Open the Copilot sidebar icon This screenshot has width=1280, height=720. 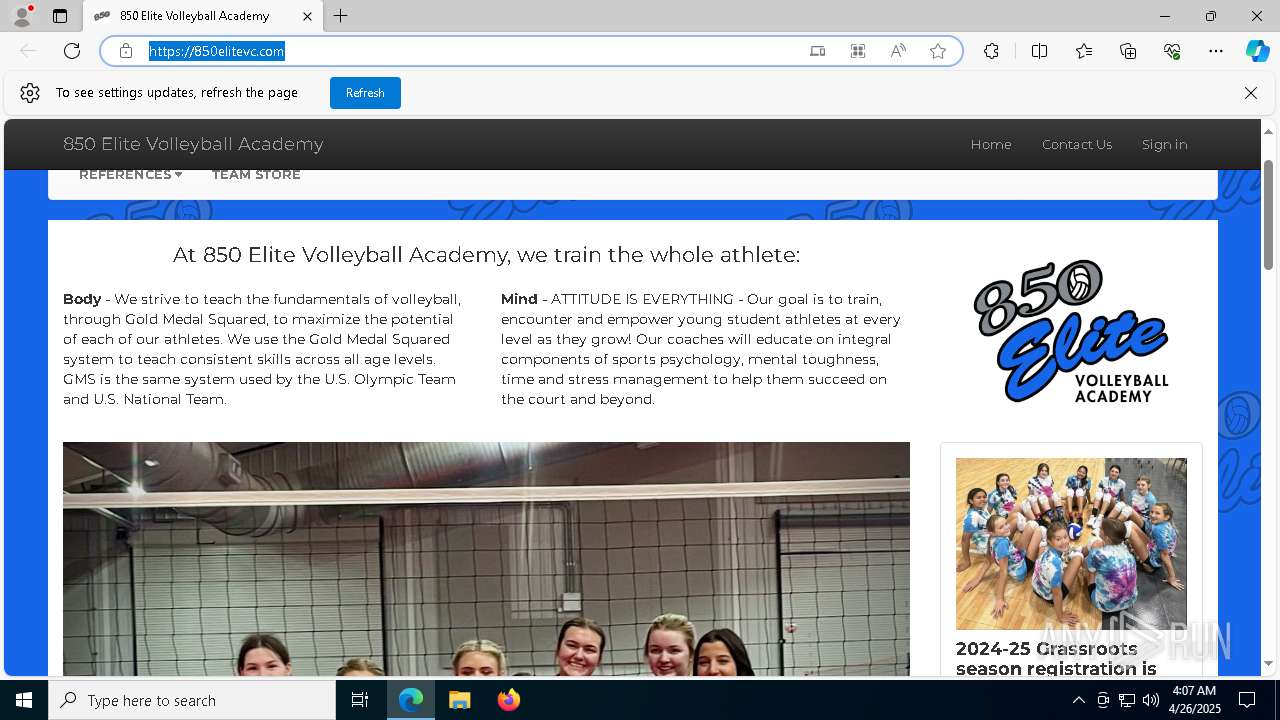pyautogui.click(x=1257, y=51)
